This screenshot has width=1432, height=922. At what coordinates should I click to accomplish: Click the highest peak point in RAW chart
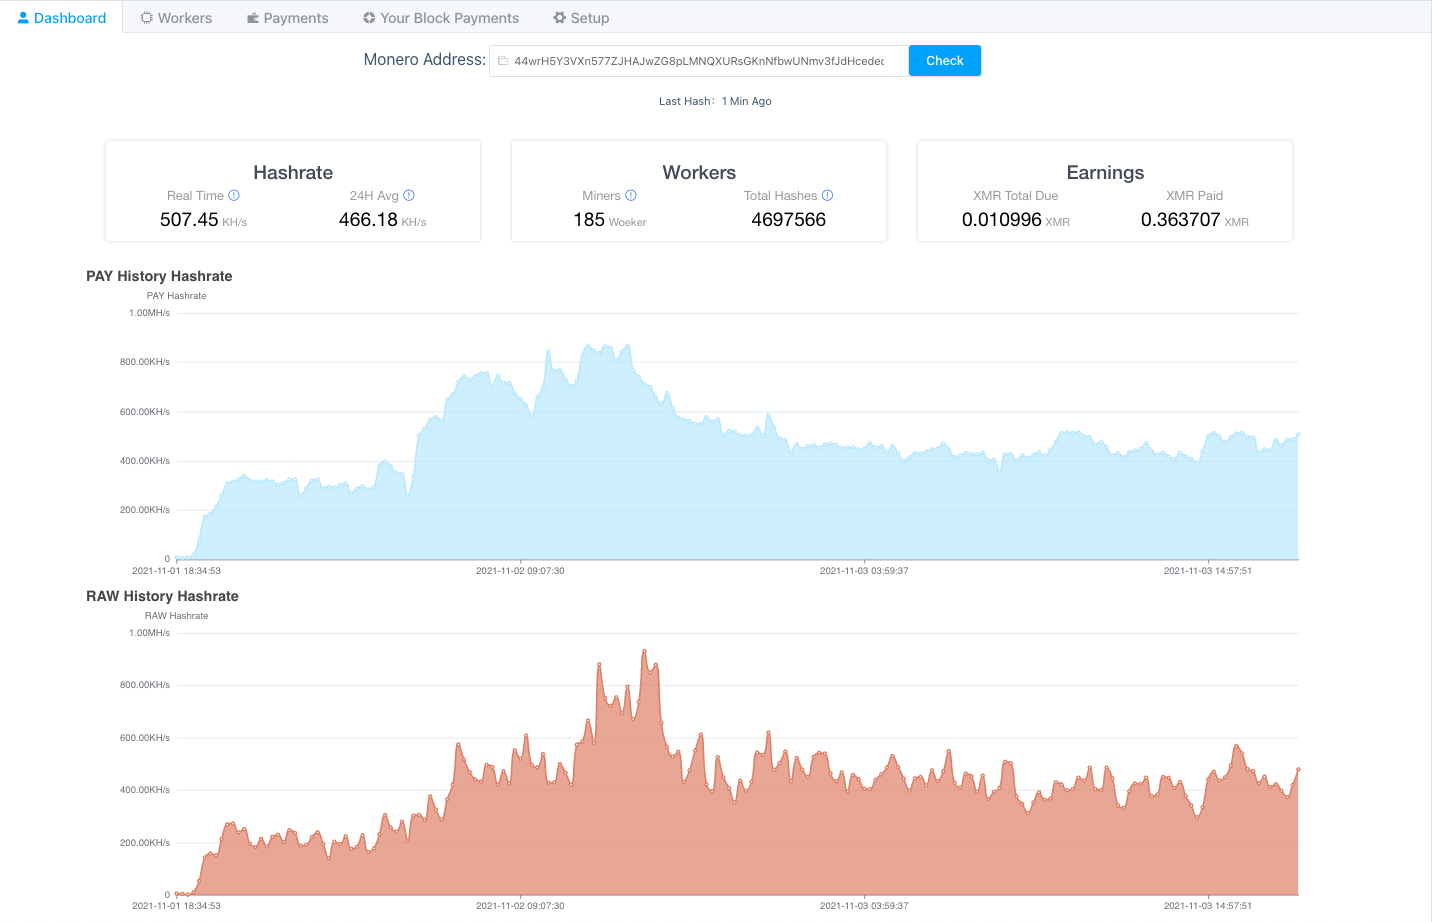644,652
